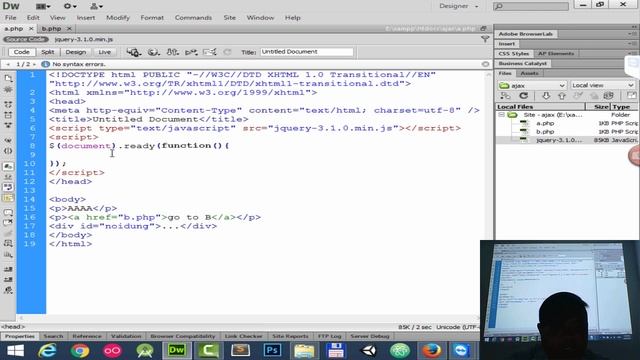The width and height of the screenshot is (640, 360).
Task: Select jquery-3.1.0 file in Local Files
Action: (558, 140)
